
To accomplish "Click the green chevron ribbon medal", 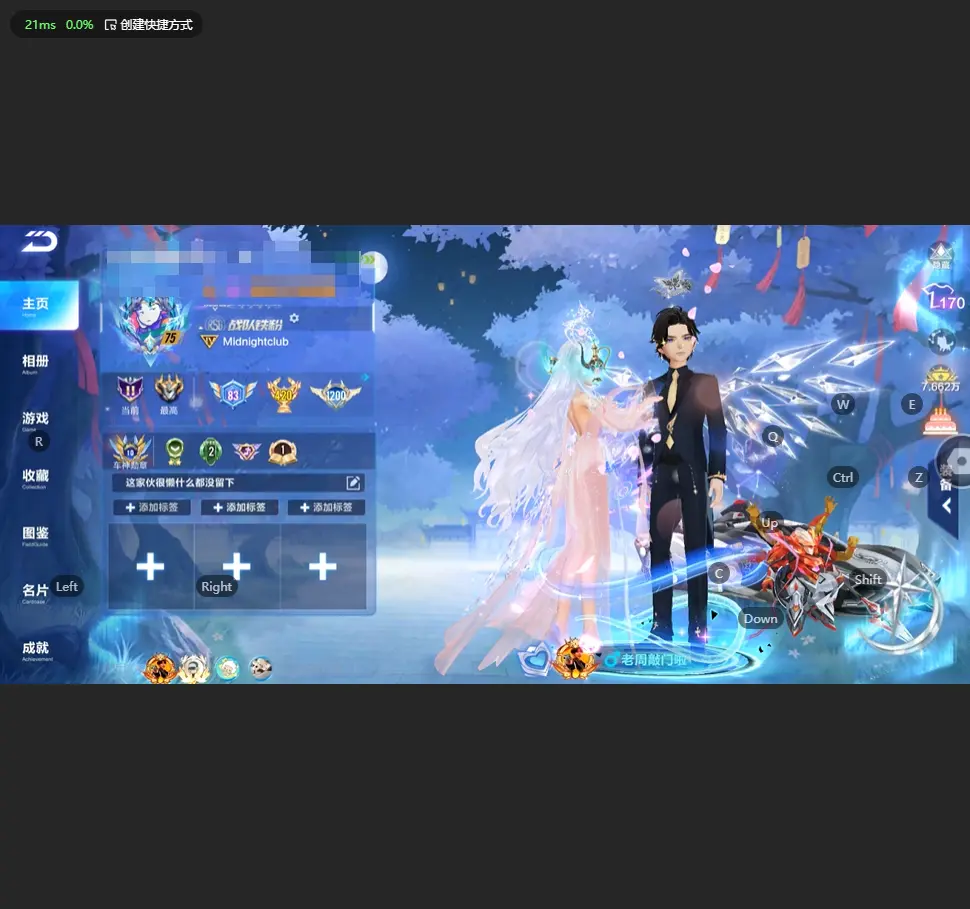I will pos(175,452).
